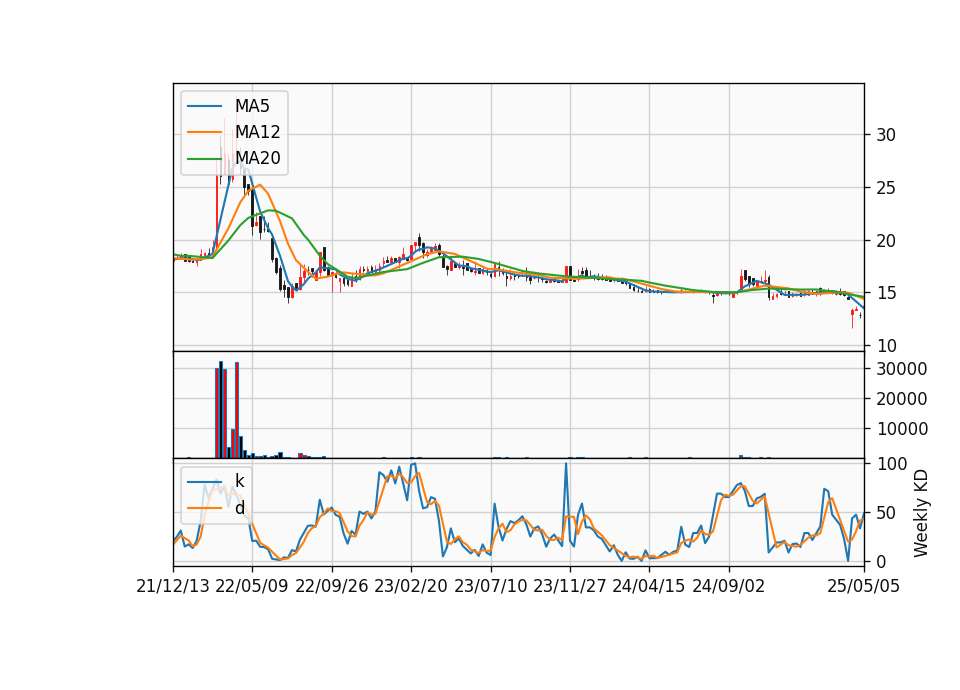Screen dimensions: 960x690
Task: Click the 21/12/13 date tick label
Action: click(x=173, y=586)
